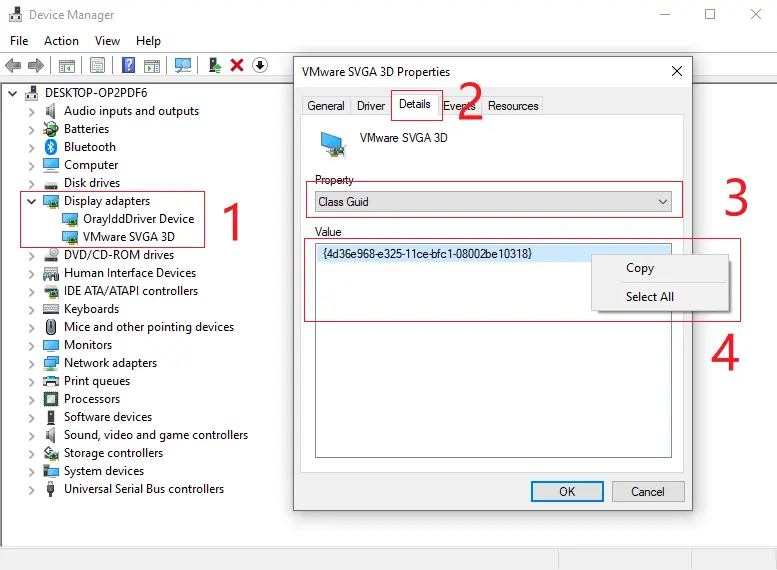777x570 pixels.
Task: Switch to the Details tab
Action: [415, 104]
